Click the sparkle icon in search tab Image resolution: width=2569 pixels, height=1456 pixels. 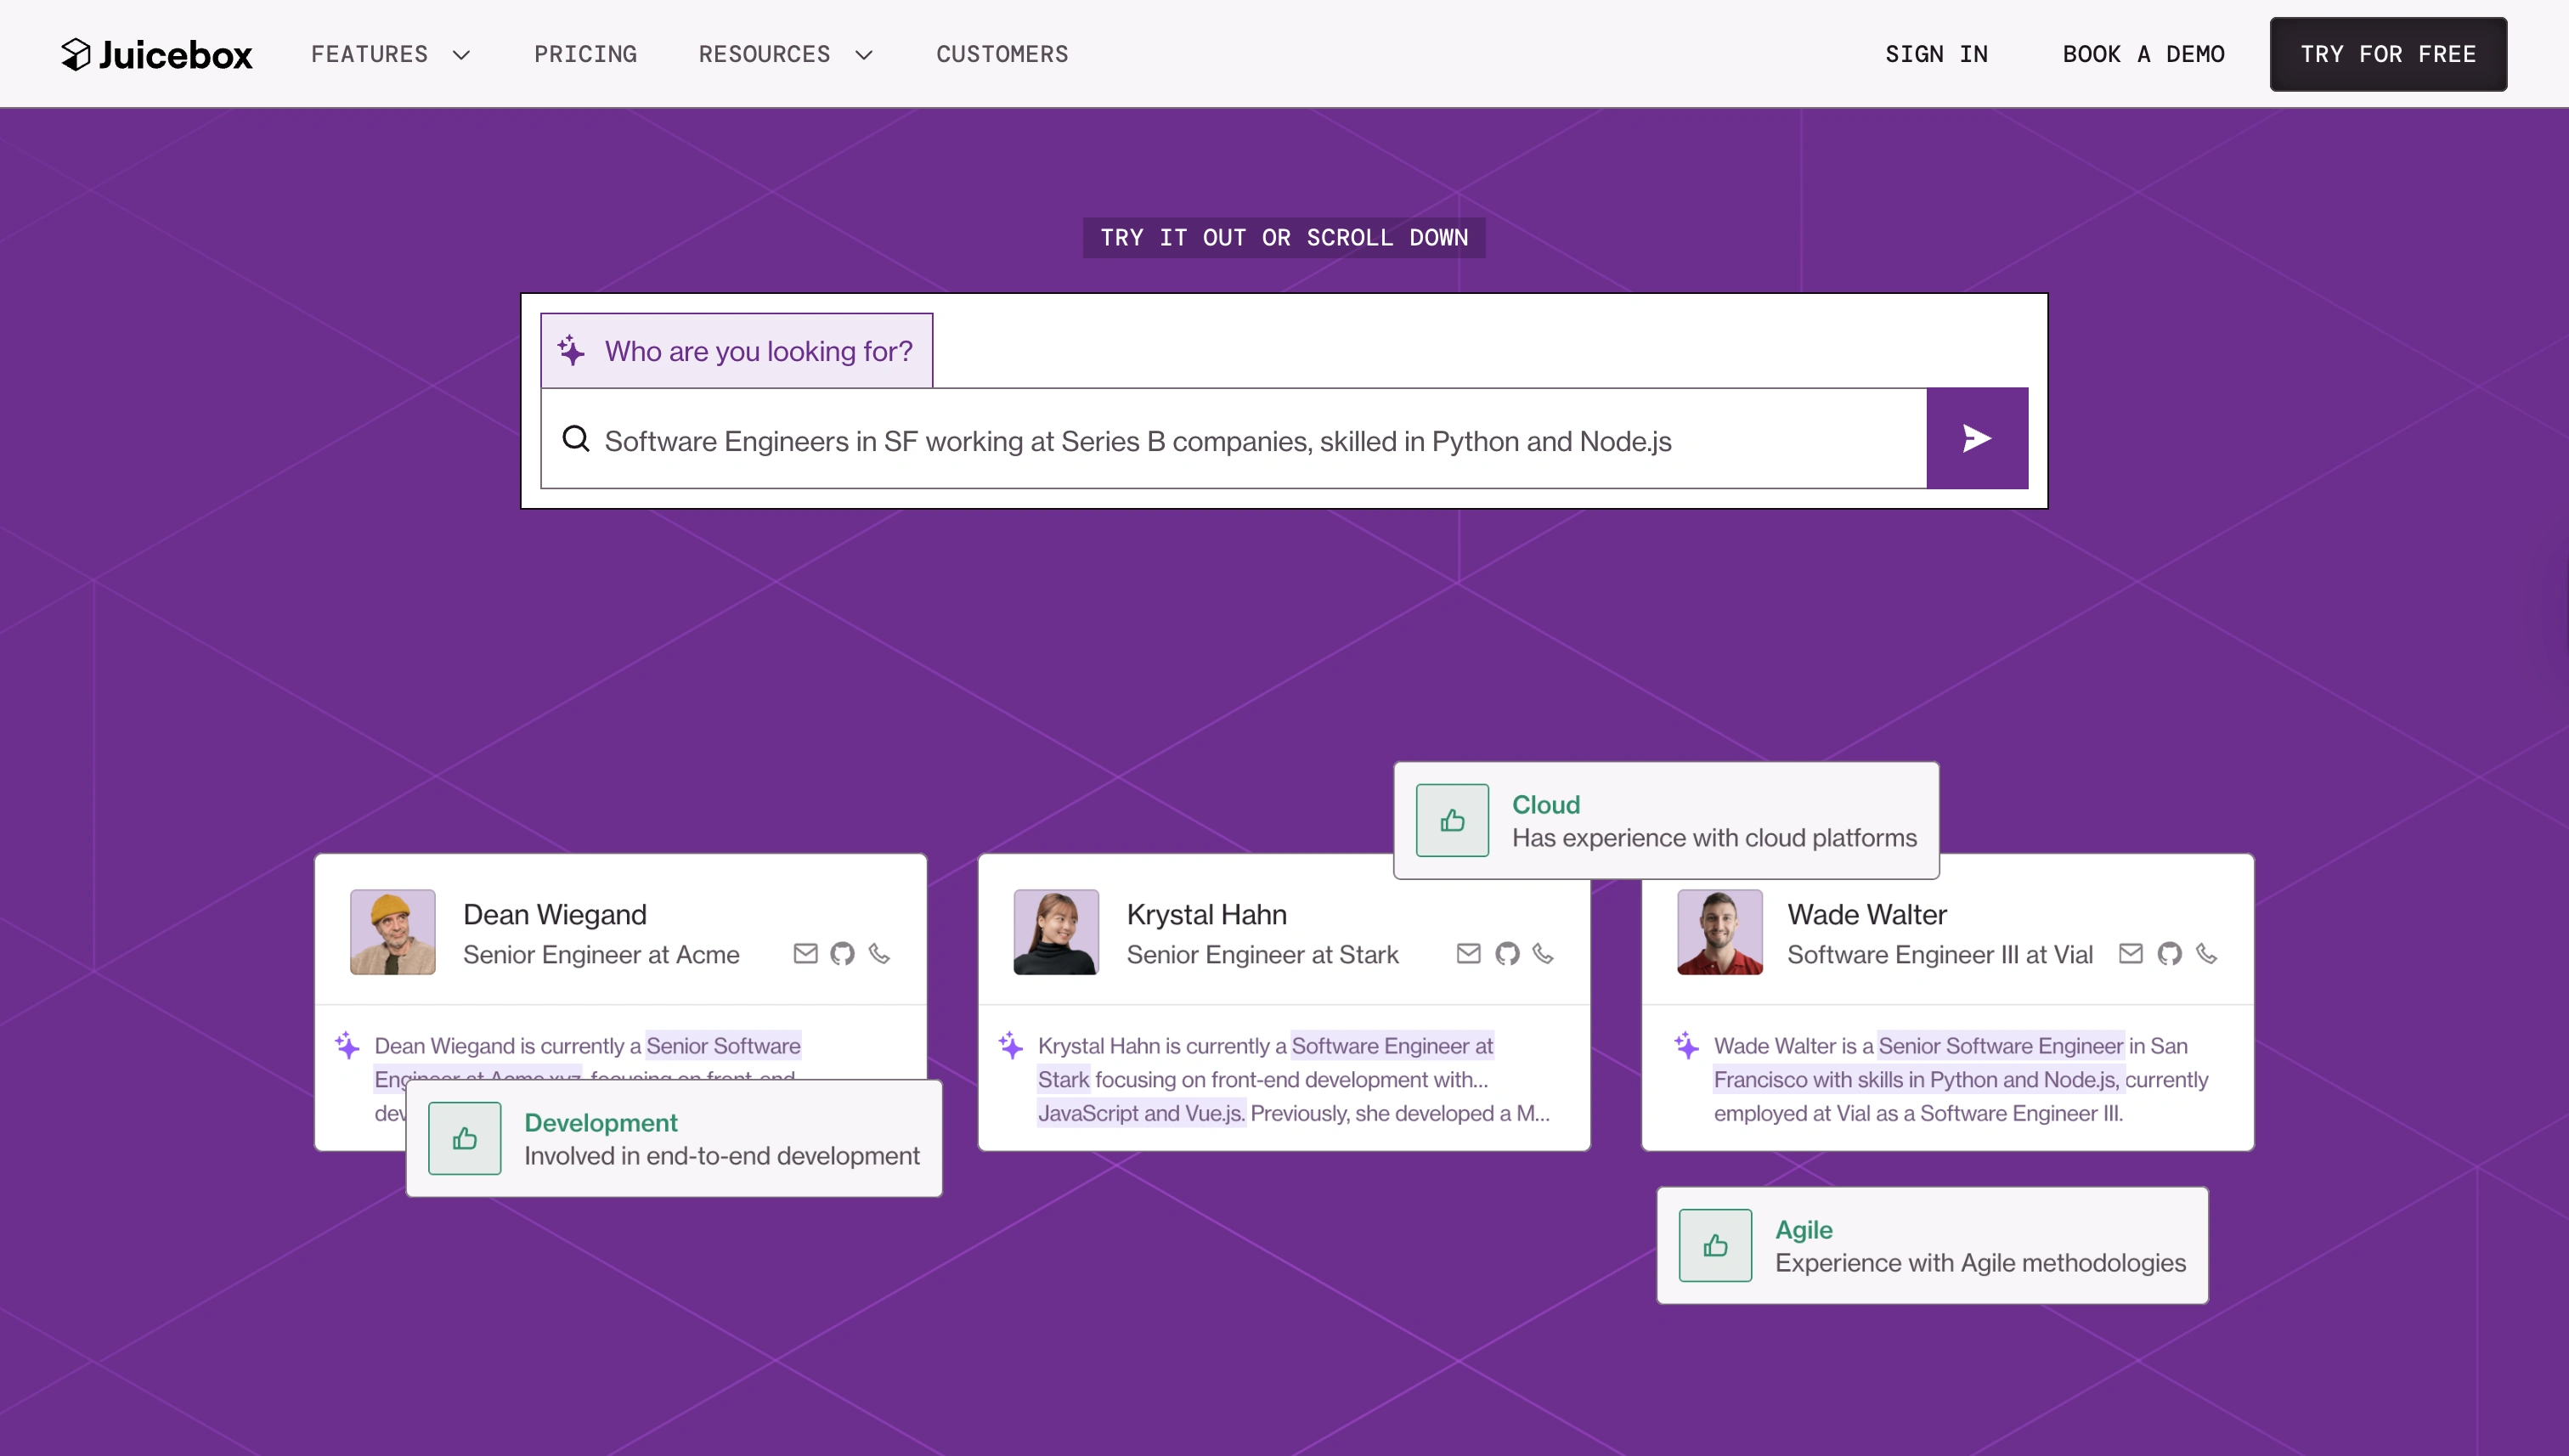571,350
